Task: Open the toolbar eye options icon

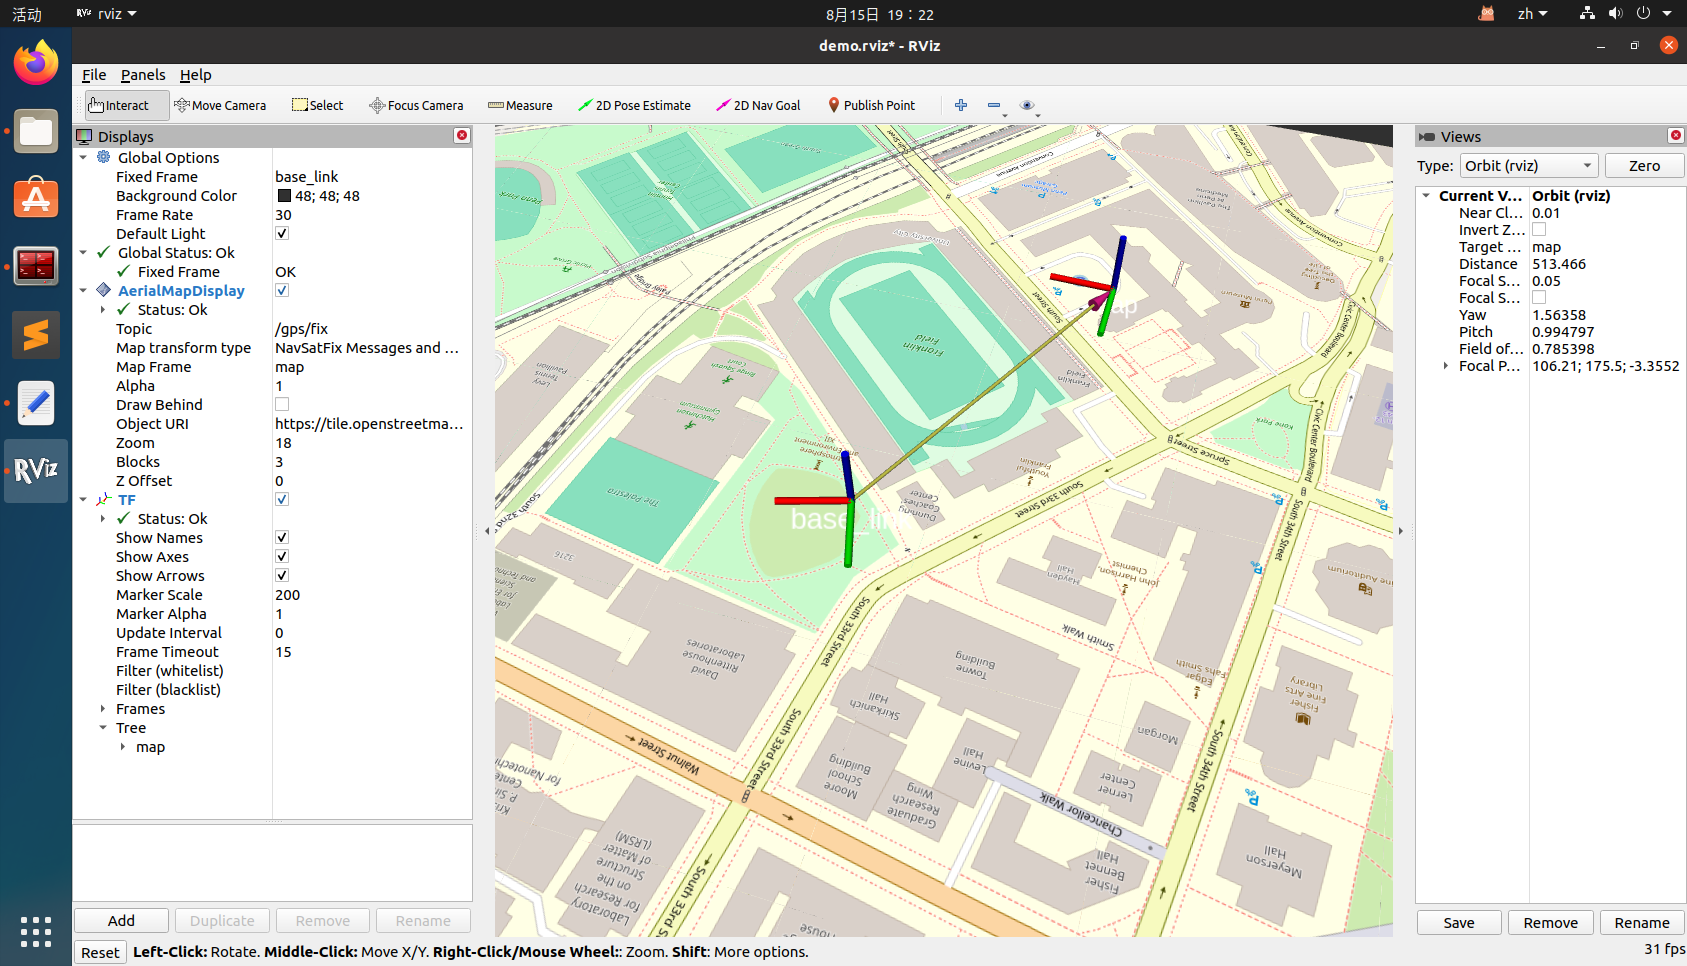Action: (1027, 105)
